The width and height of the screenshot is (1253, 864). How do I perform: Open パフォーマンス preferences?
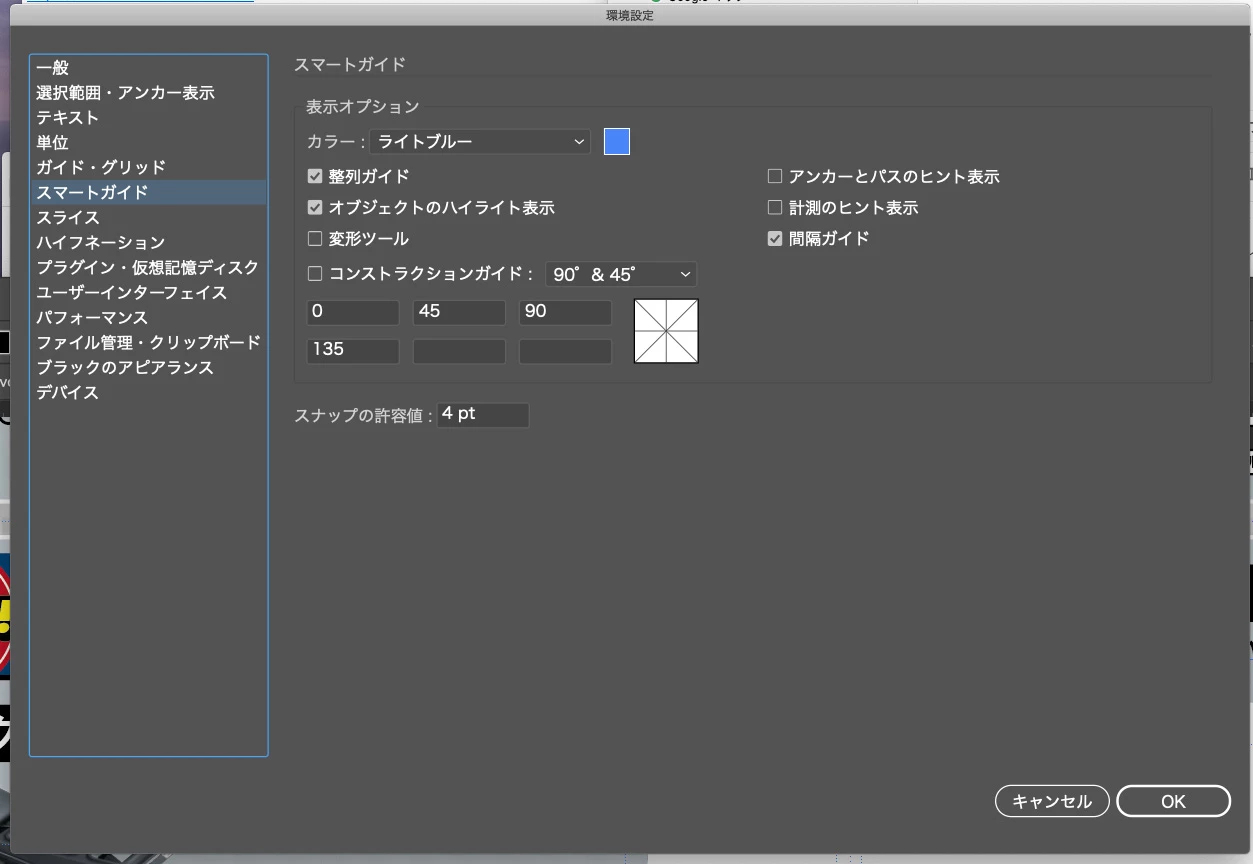(x=148, y=318)
